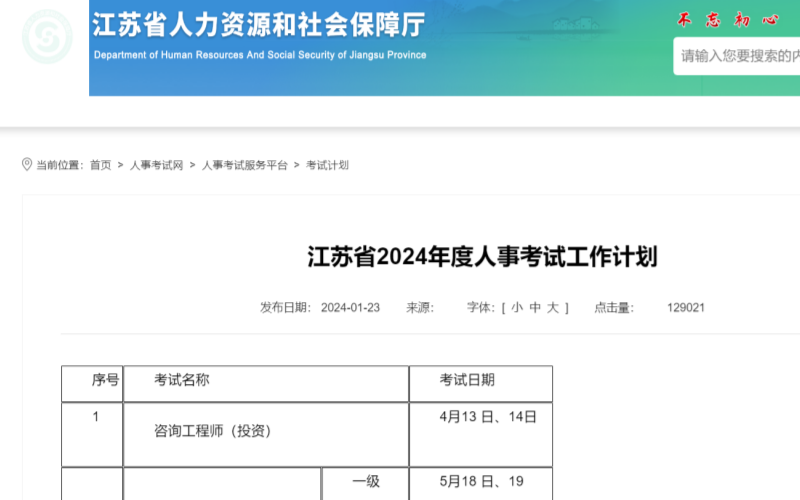
Task: Click the 考试日期 table column header
Action: point(467,380)
